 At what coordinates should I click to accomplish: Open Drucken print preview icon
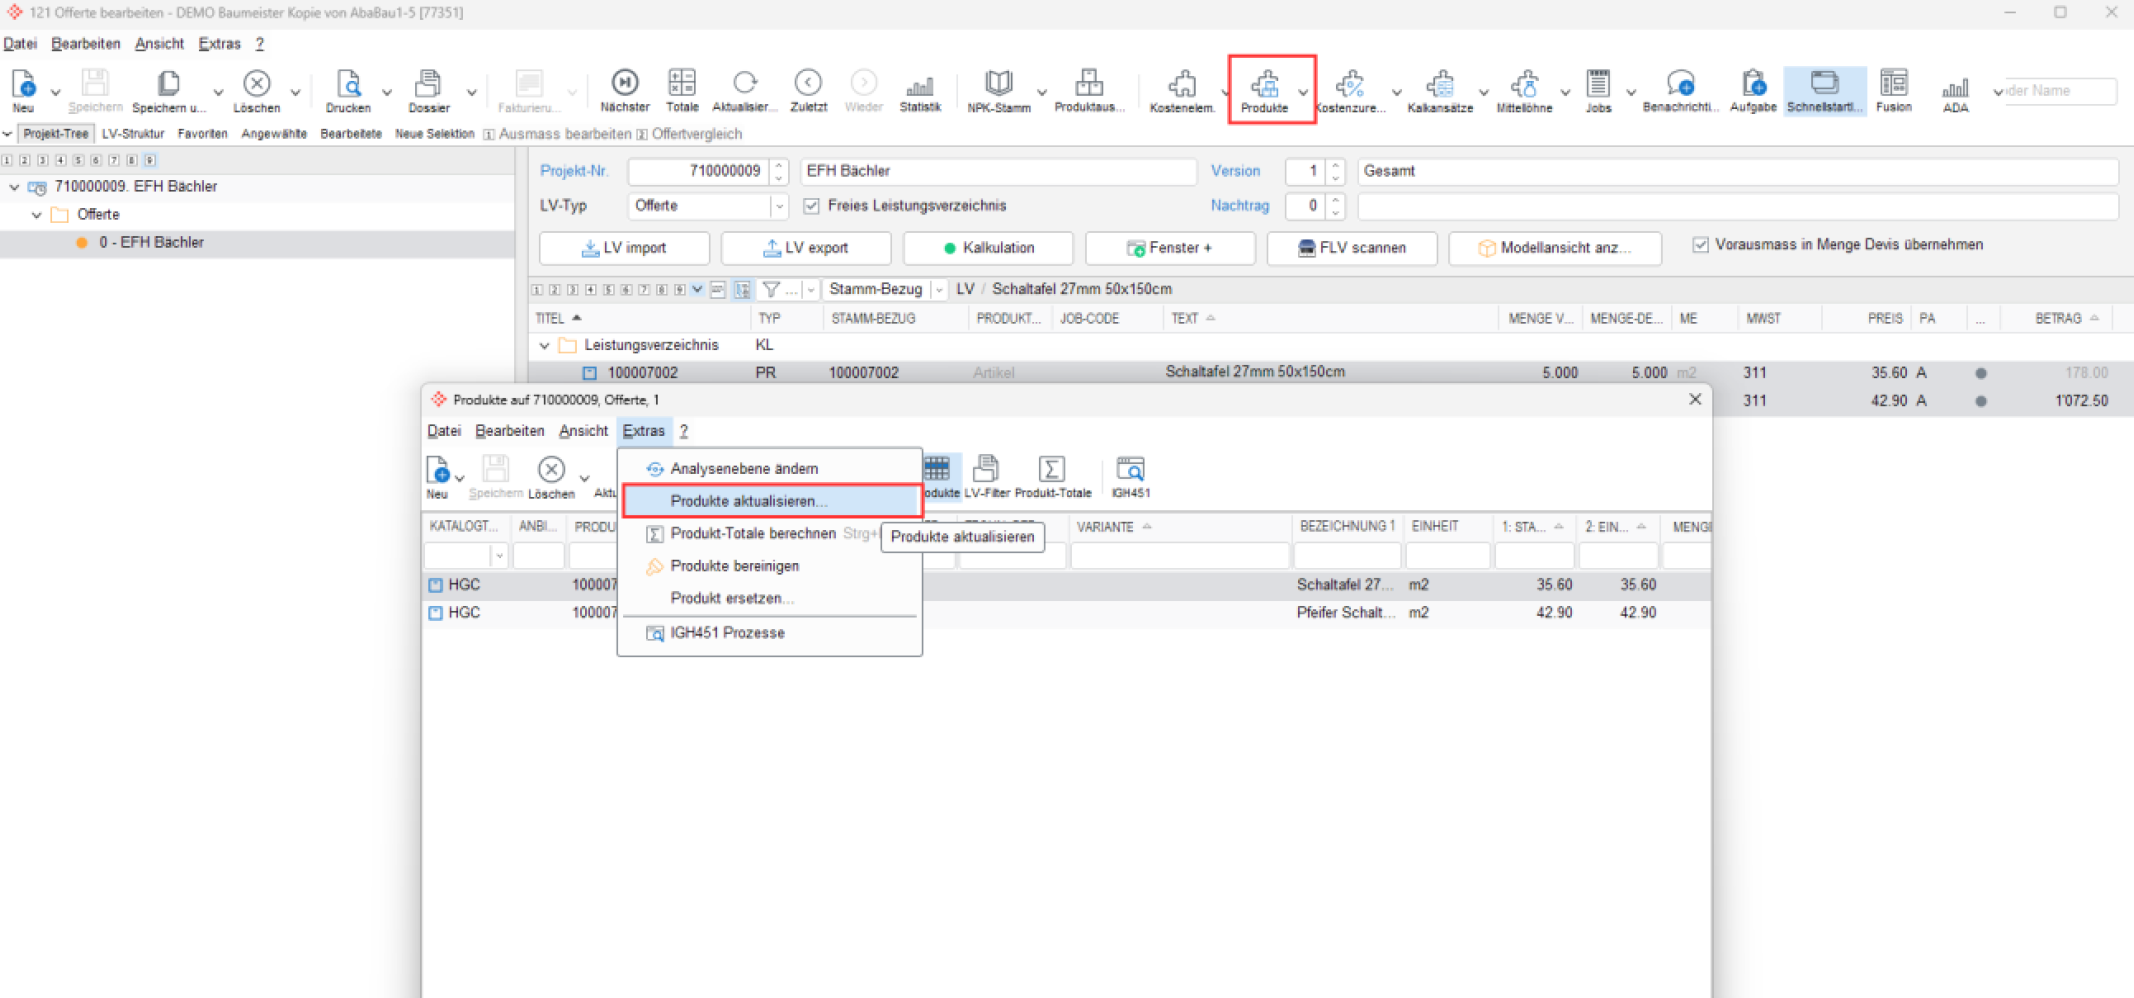(x=348, y=84)
